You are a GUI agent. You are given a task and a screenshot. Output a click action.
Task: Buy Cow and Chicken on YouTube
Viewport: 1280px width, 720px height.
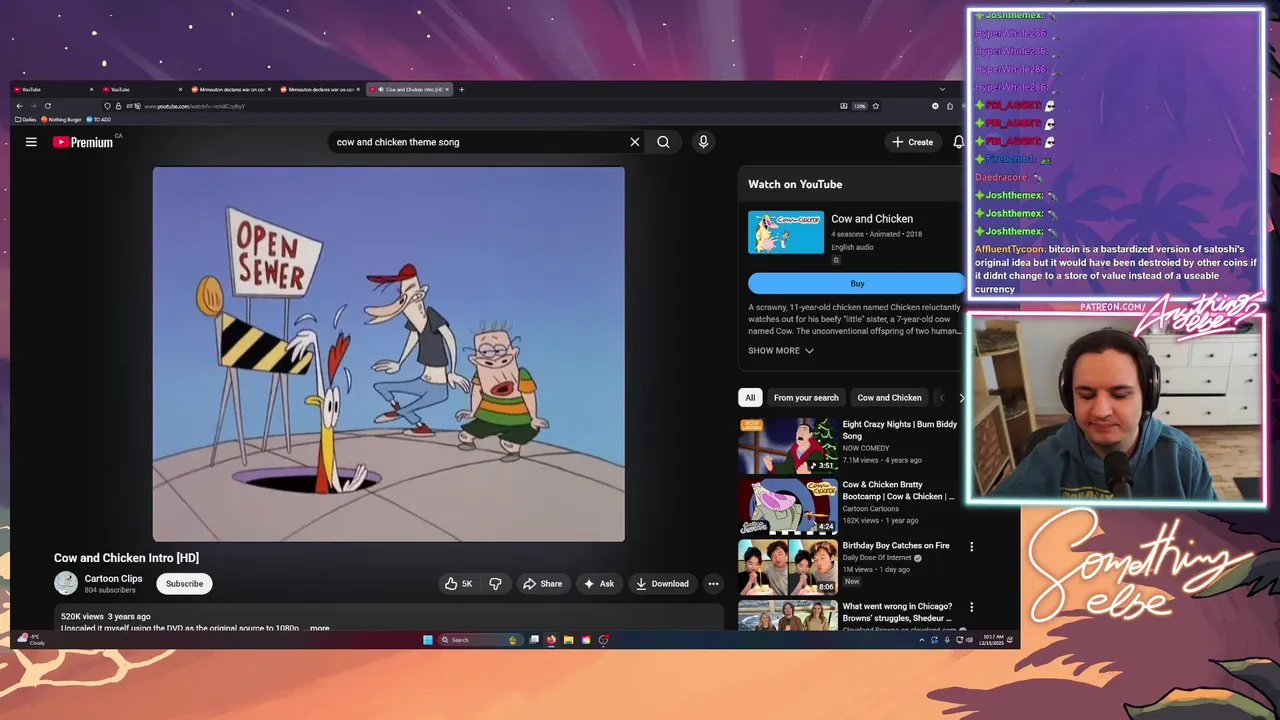click(x=857, y=283)
